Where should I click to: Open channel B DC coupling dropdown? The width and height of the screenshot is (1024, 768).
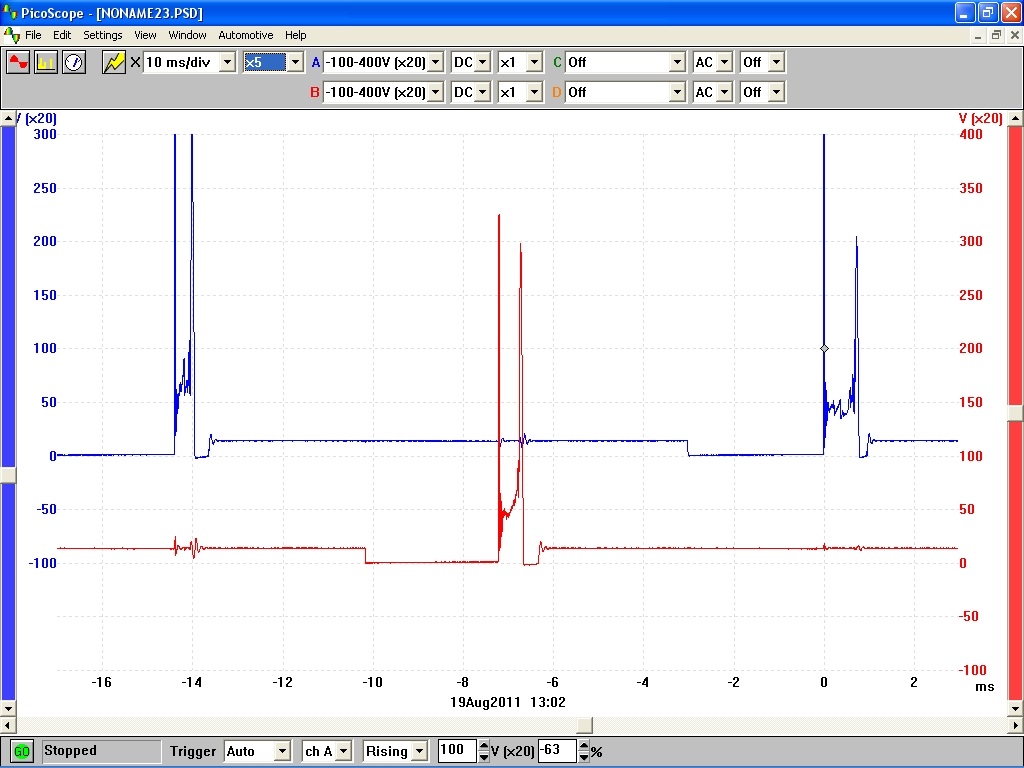483,92
